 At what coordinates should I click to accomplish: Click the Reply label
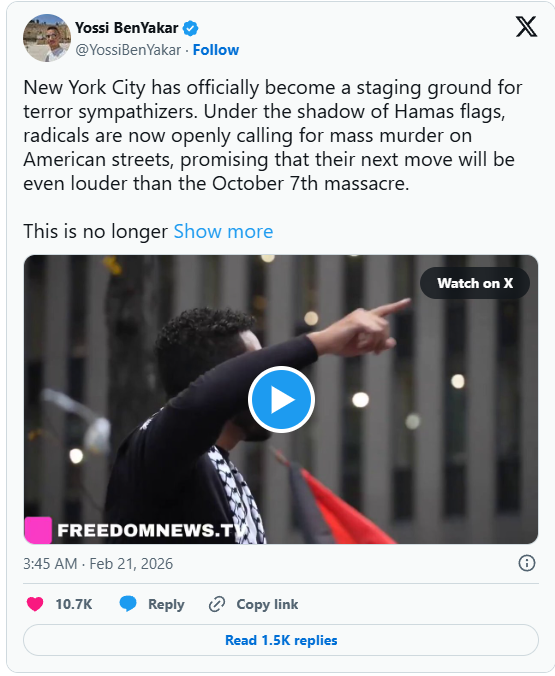(x=166, y=604)
